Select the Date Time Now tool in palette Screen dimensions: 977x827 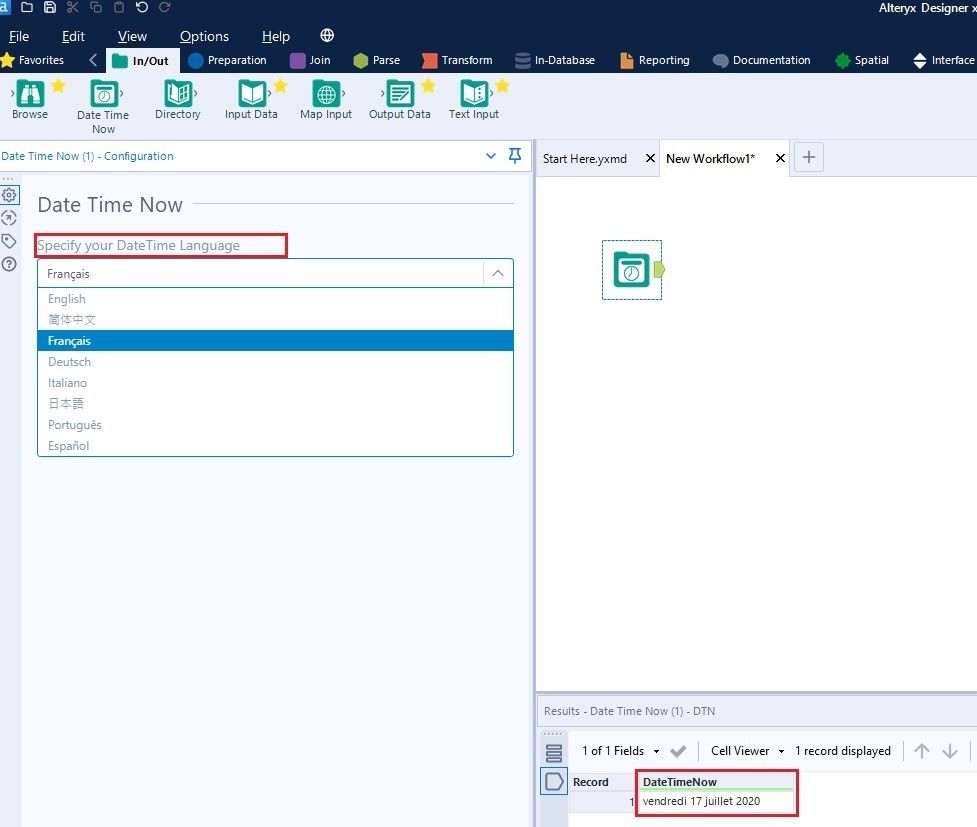[x=103, y=107]
